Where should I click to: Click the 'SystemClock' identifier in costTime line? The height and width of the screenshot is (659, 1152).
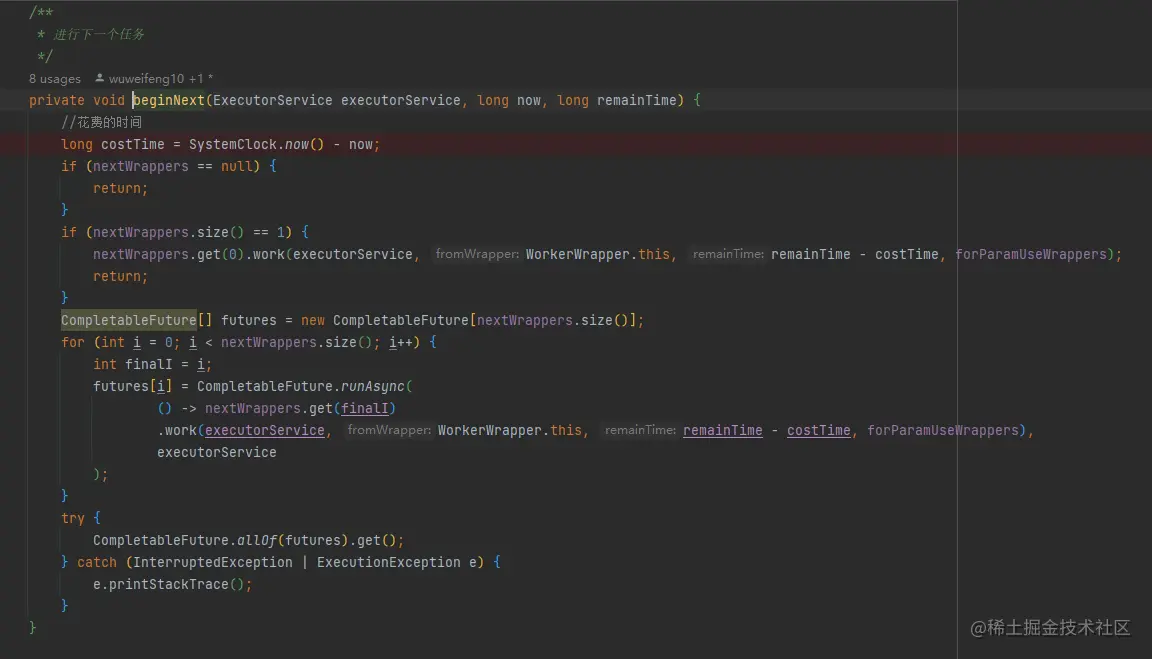pos(233,145)
